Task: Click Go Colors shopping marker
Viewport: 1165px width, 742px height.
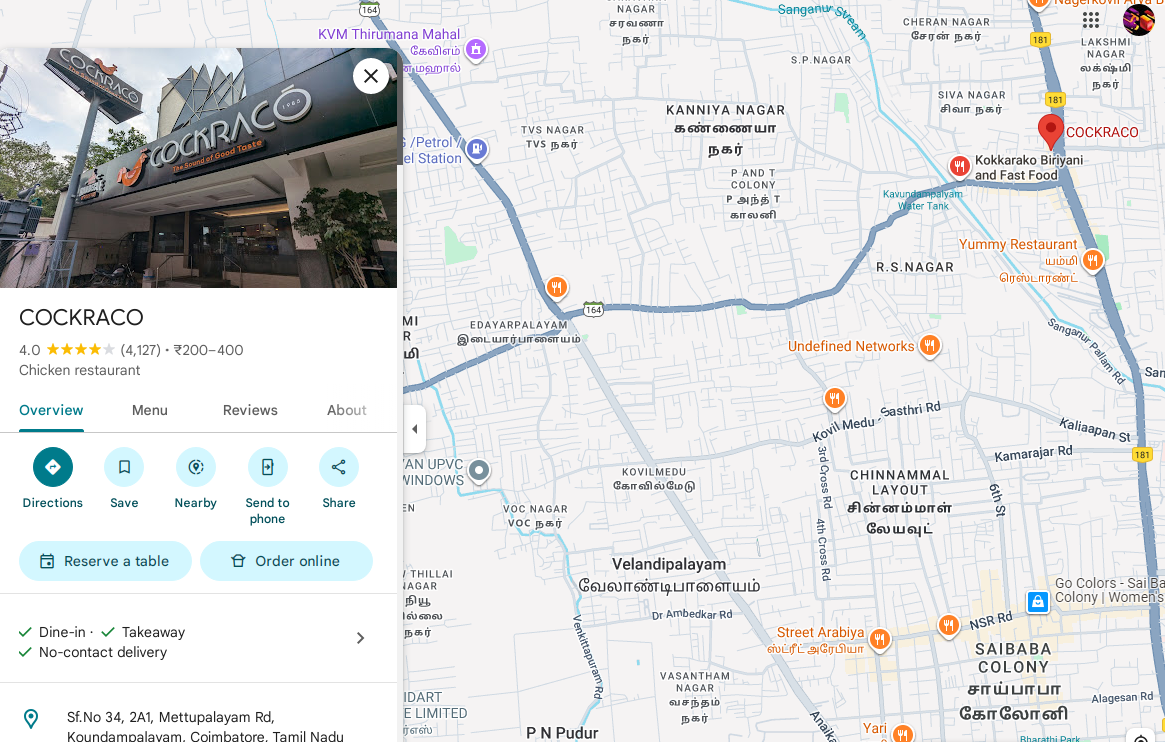Action: tap(1038, 602)
